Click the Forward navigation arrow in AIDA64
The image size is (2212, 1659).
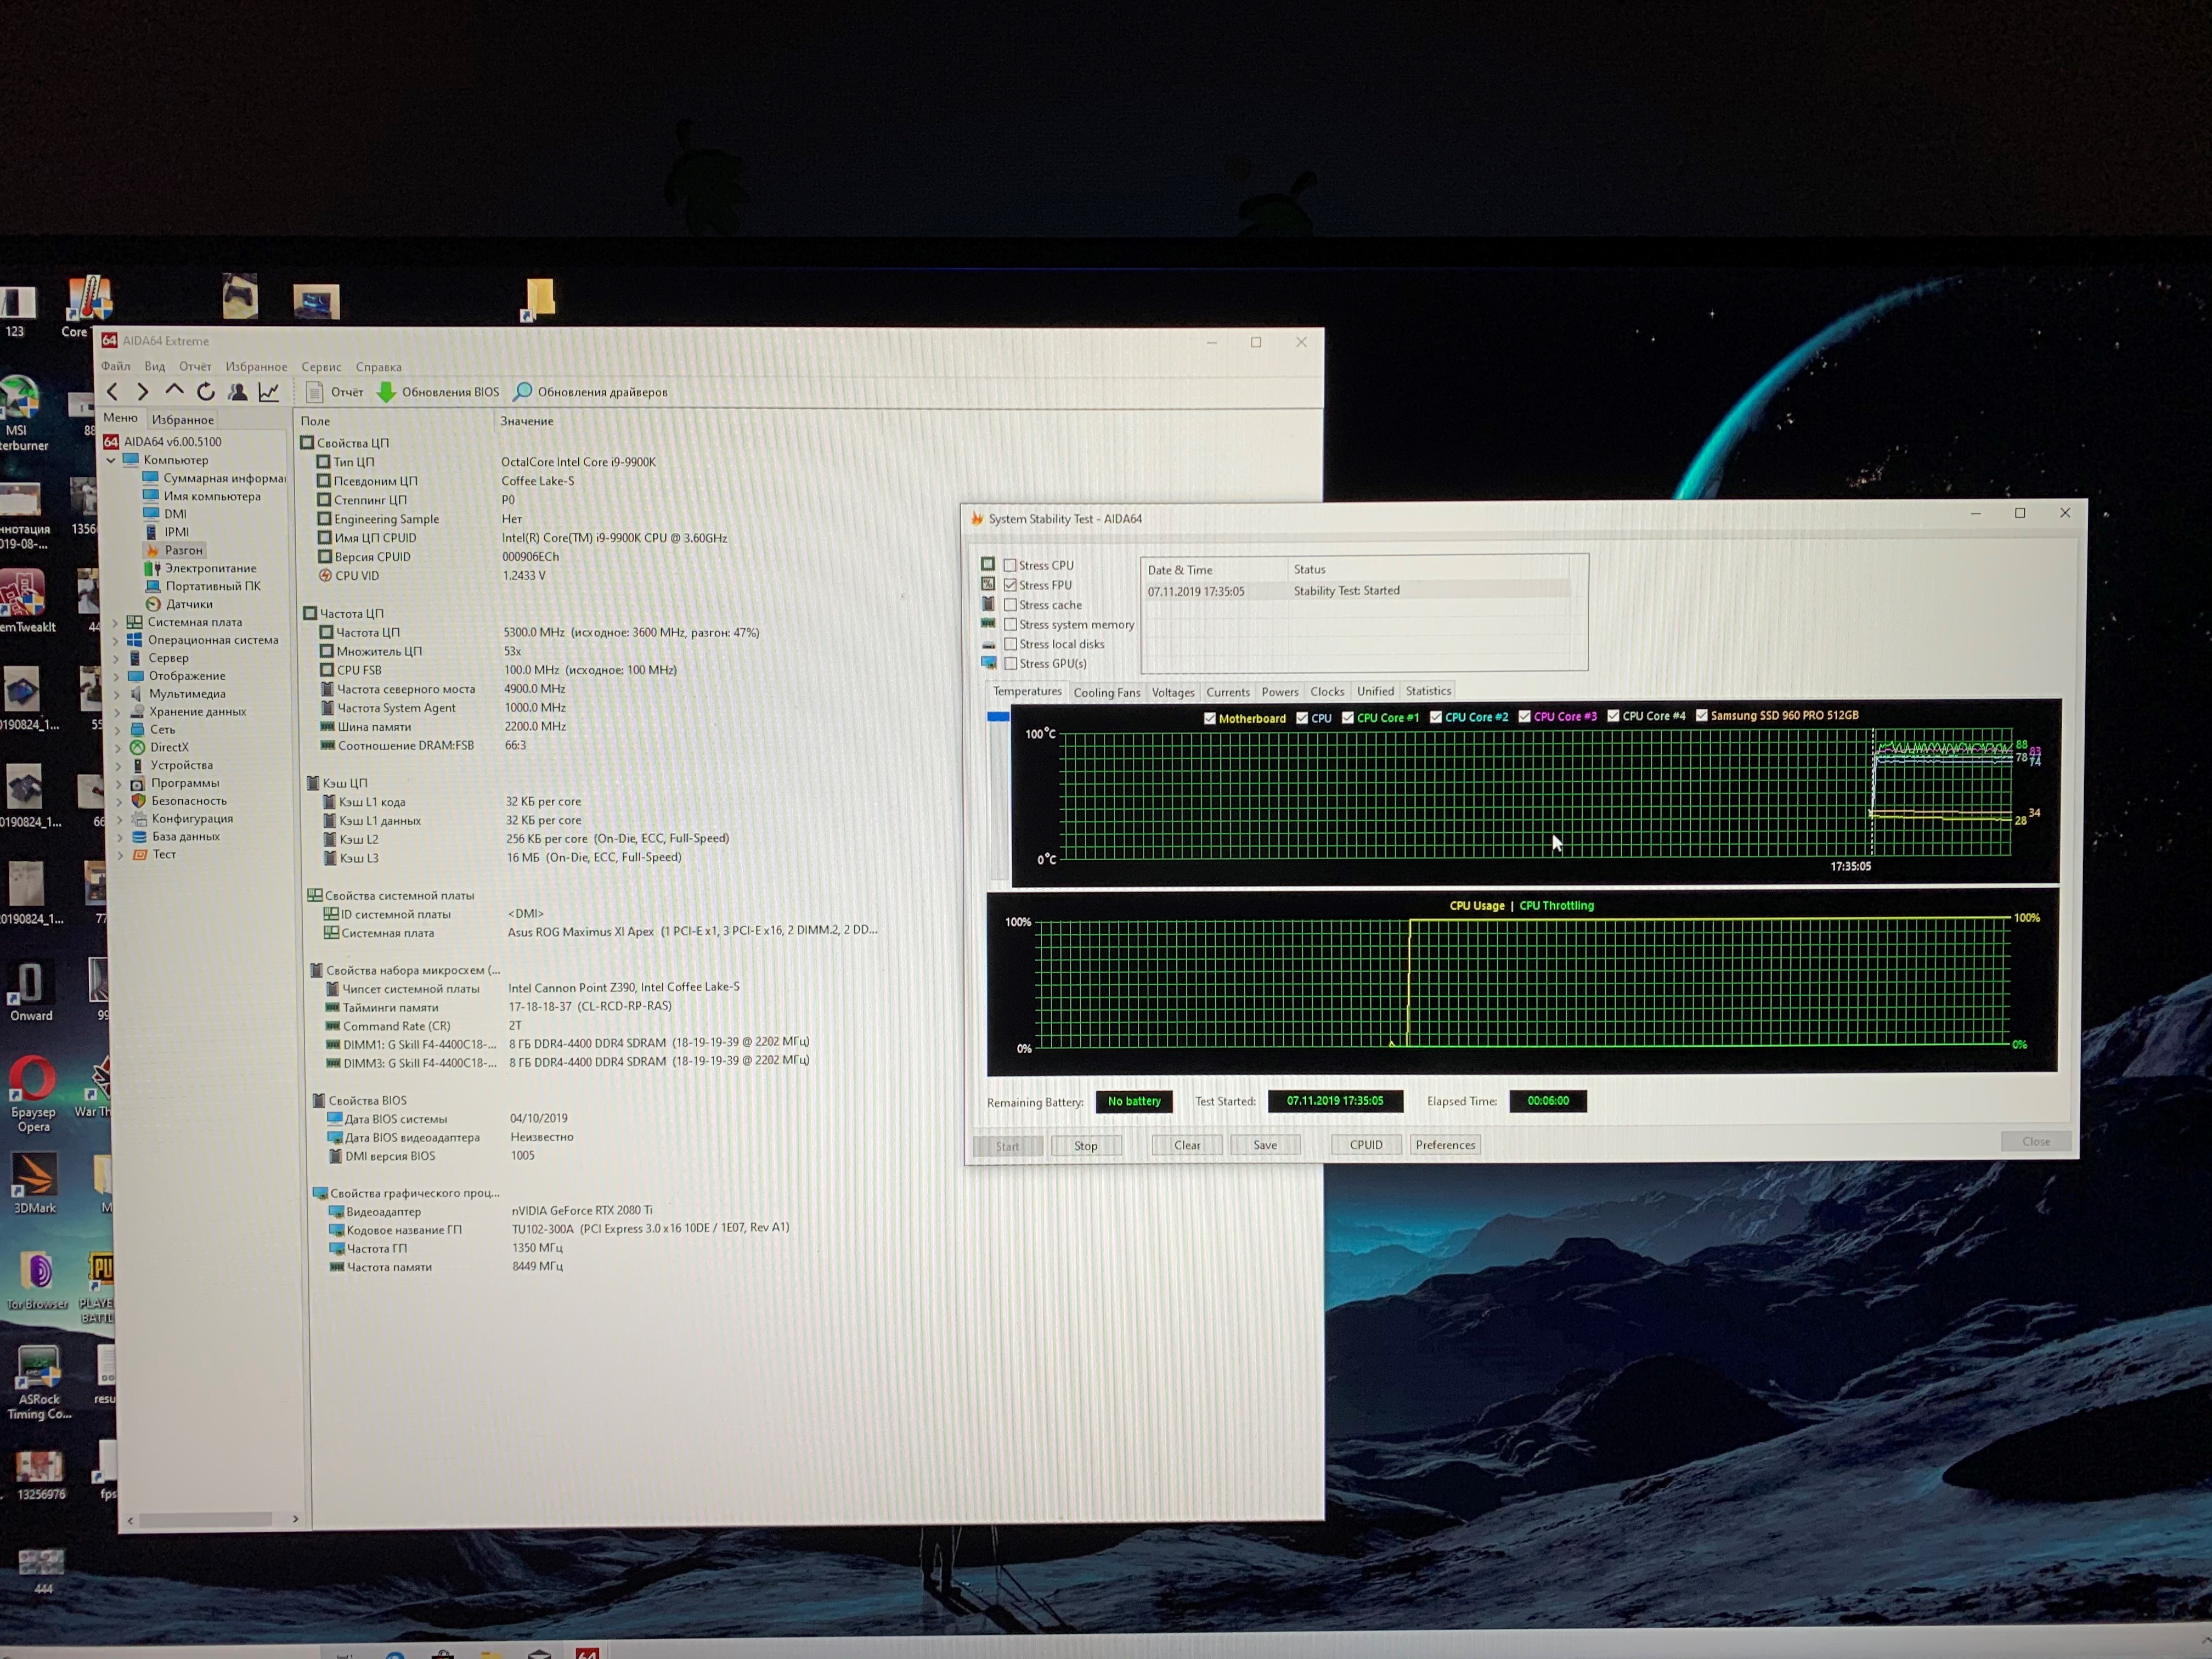coord(143,392)
